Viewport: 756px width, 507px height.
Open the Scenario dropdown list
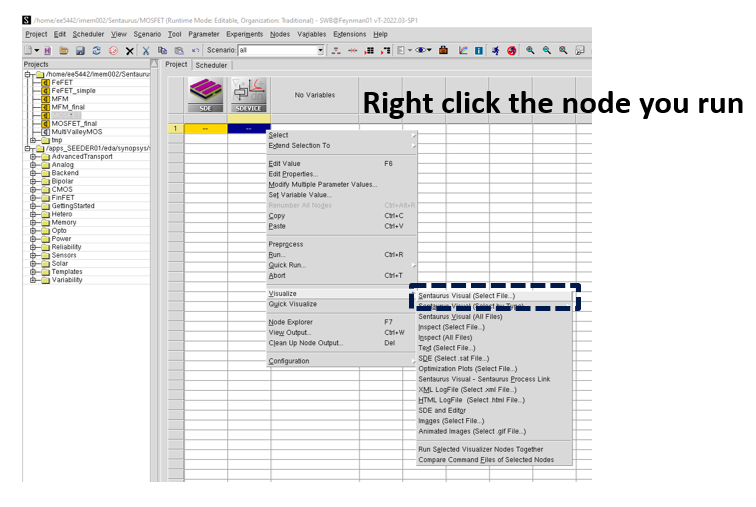320,50
